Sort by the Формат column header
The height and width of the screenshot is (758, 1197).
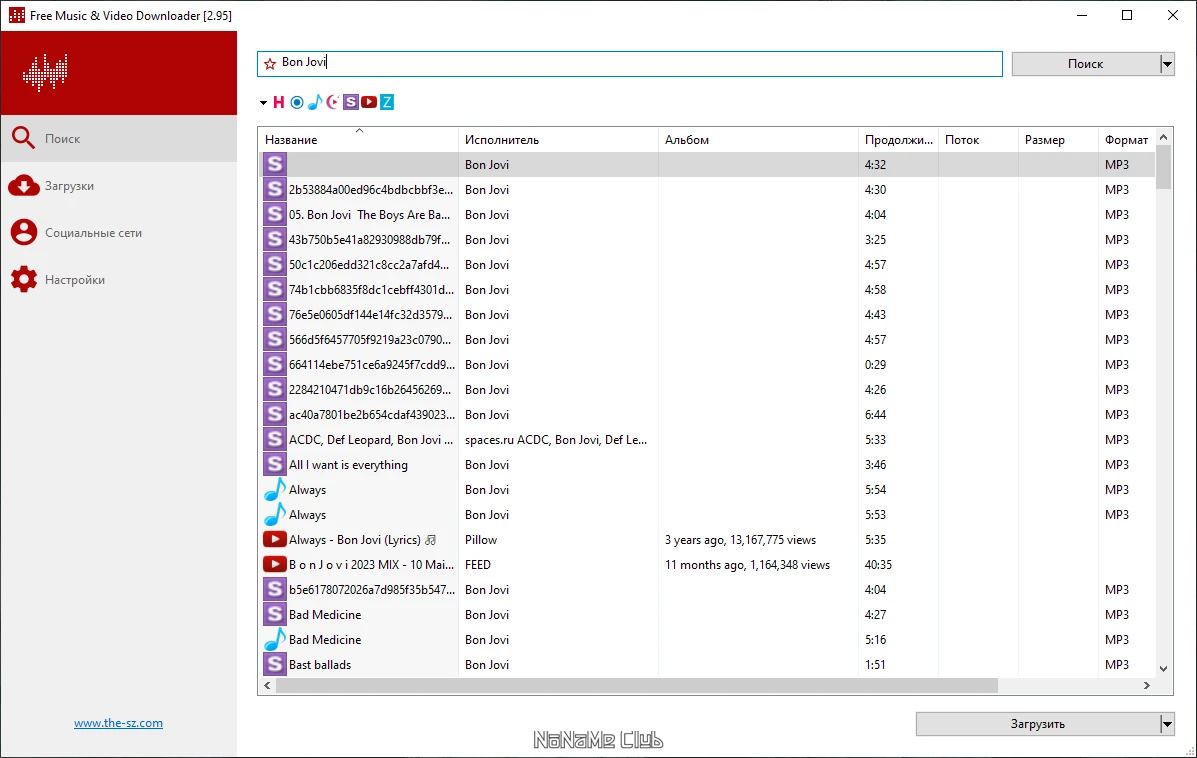point(1127,140)
